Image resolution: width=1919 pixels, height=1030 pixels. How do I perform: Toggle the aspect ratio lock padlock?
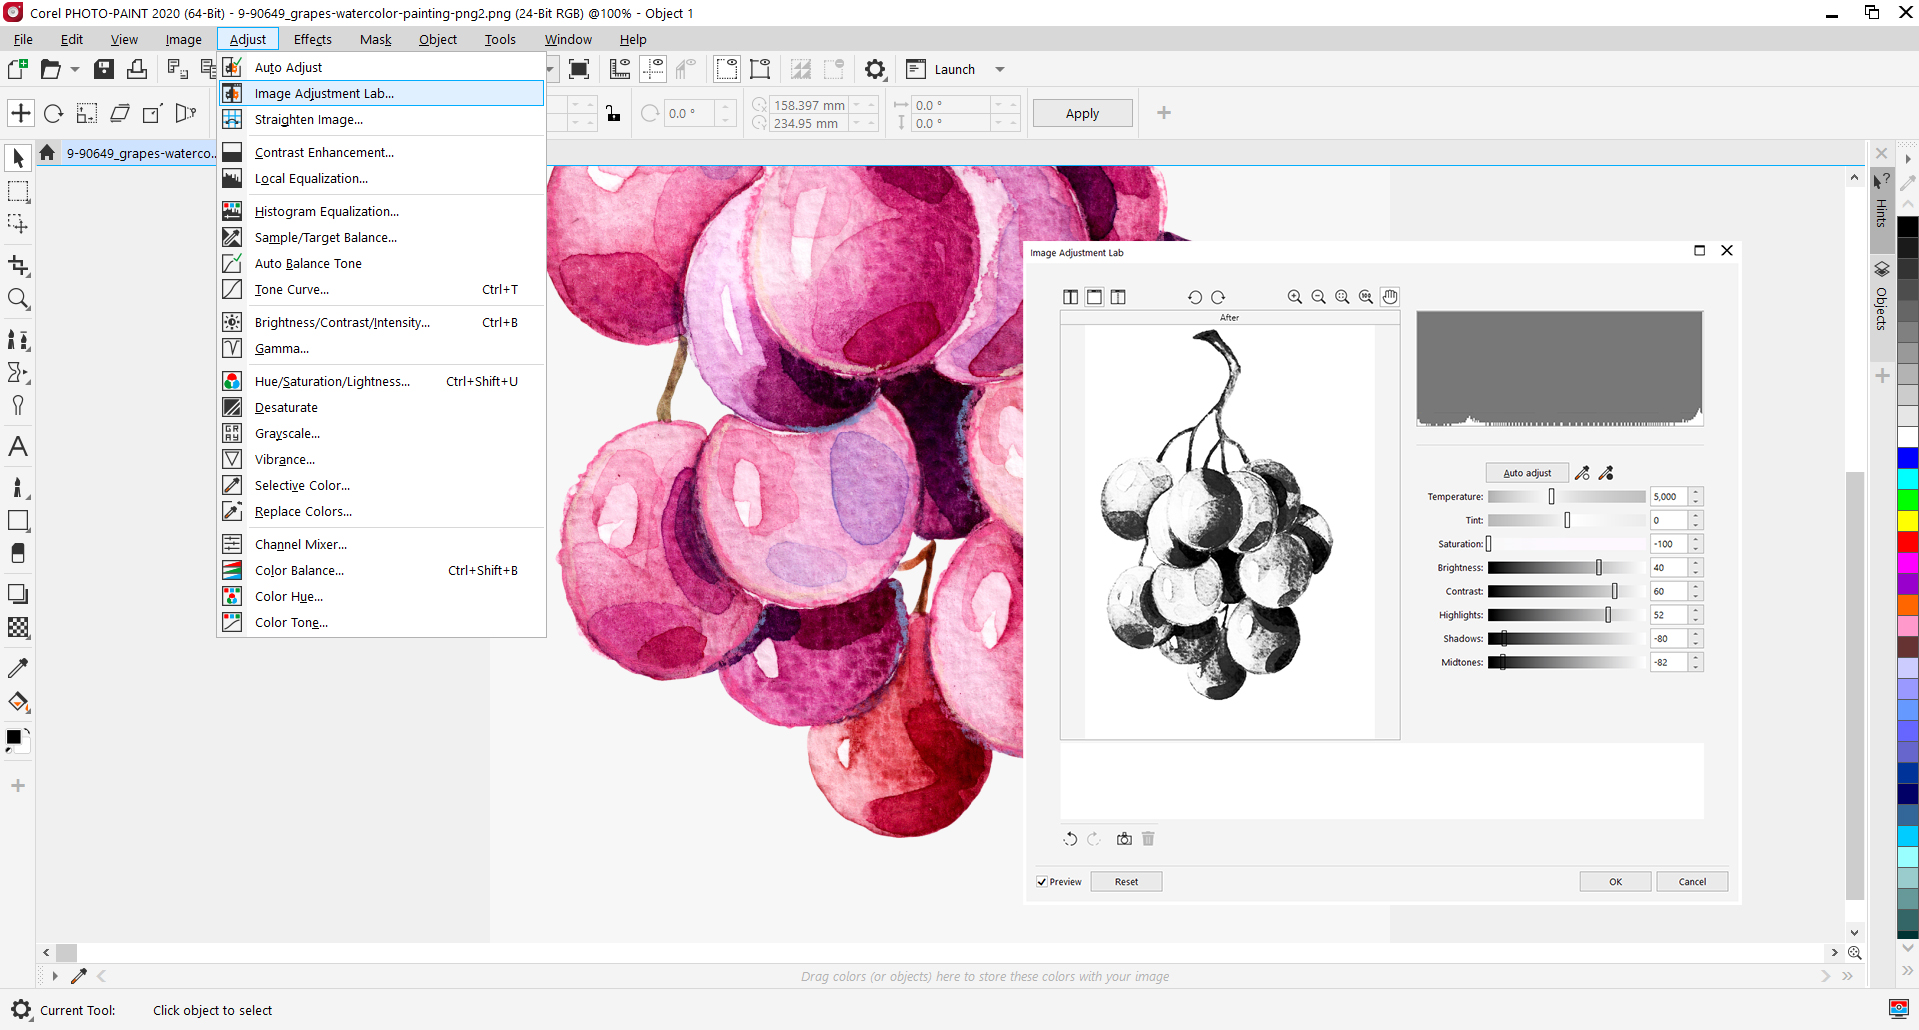tap(612, 113)
